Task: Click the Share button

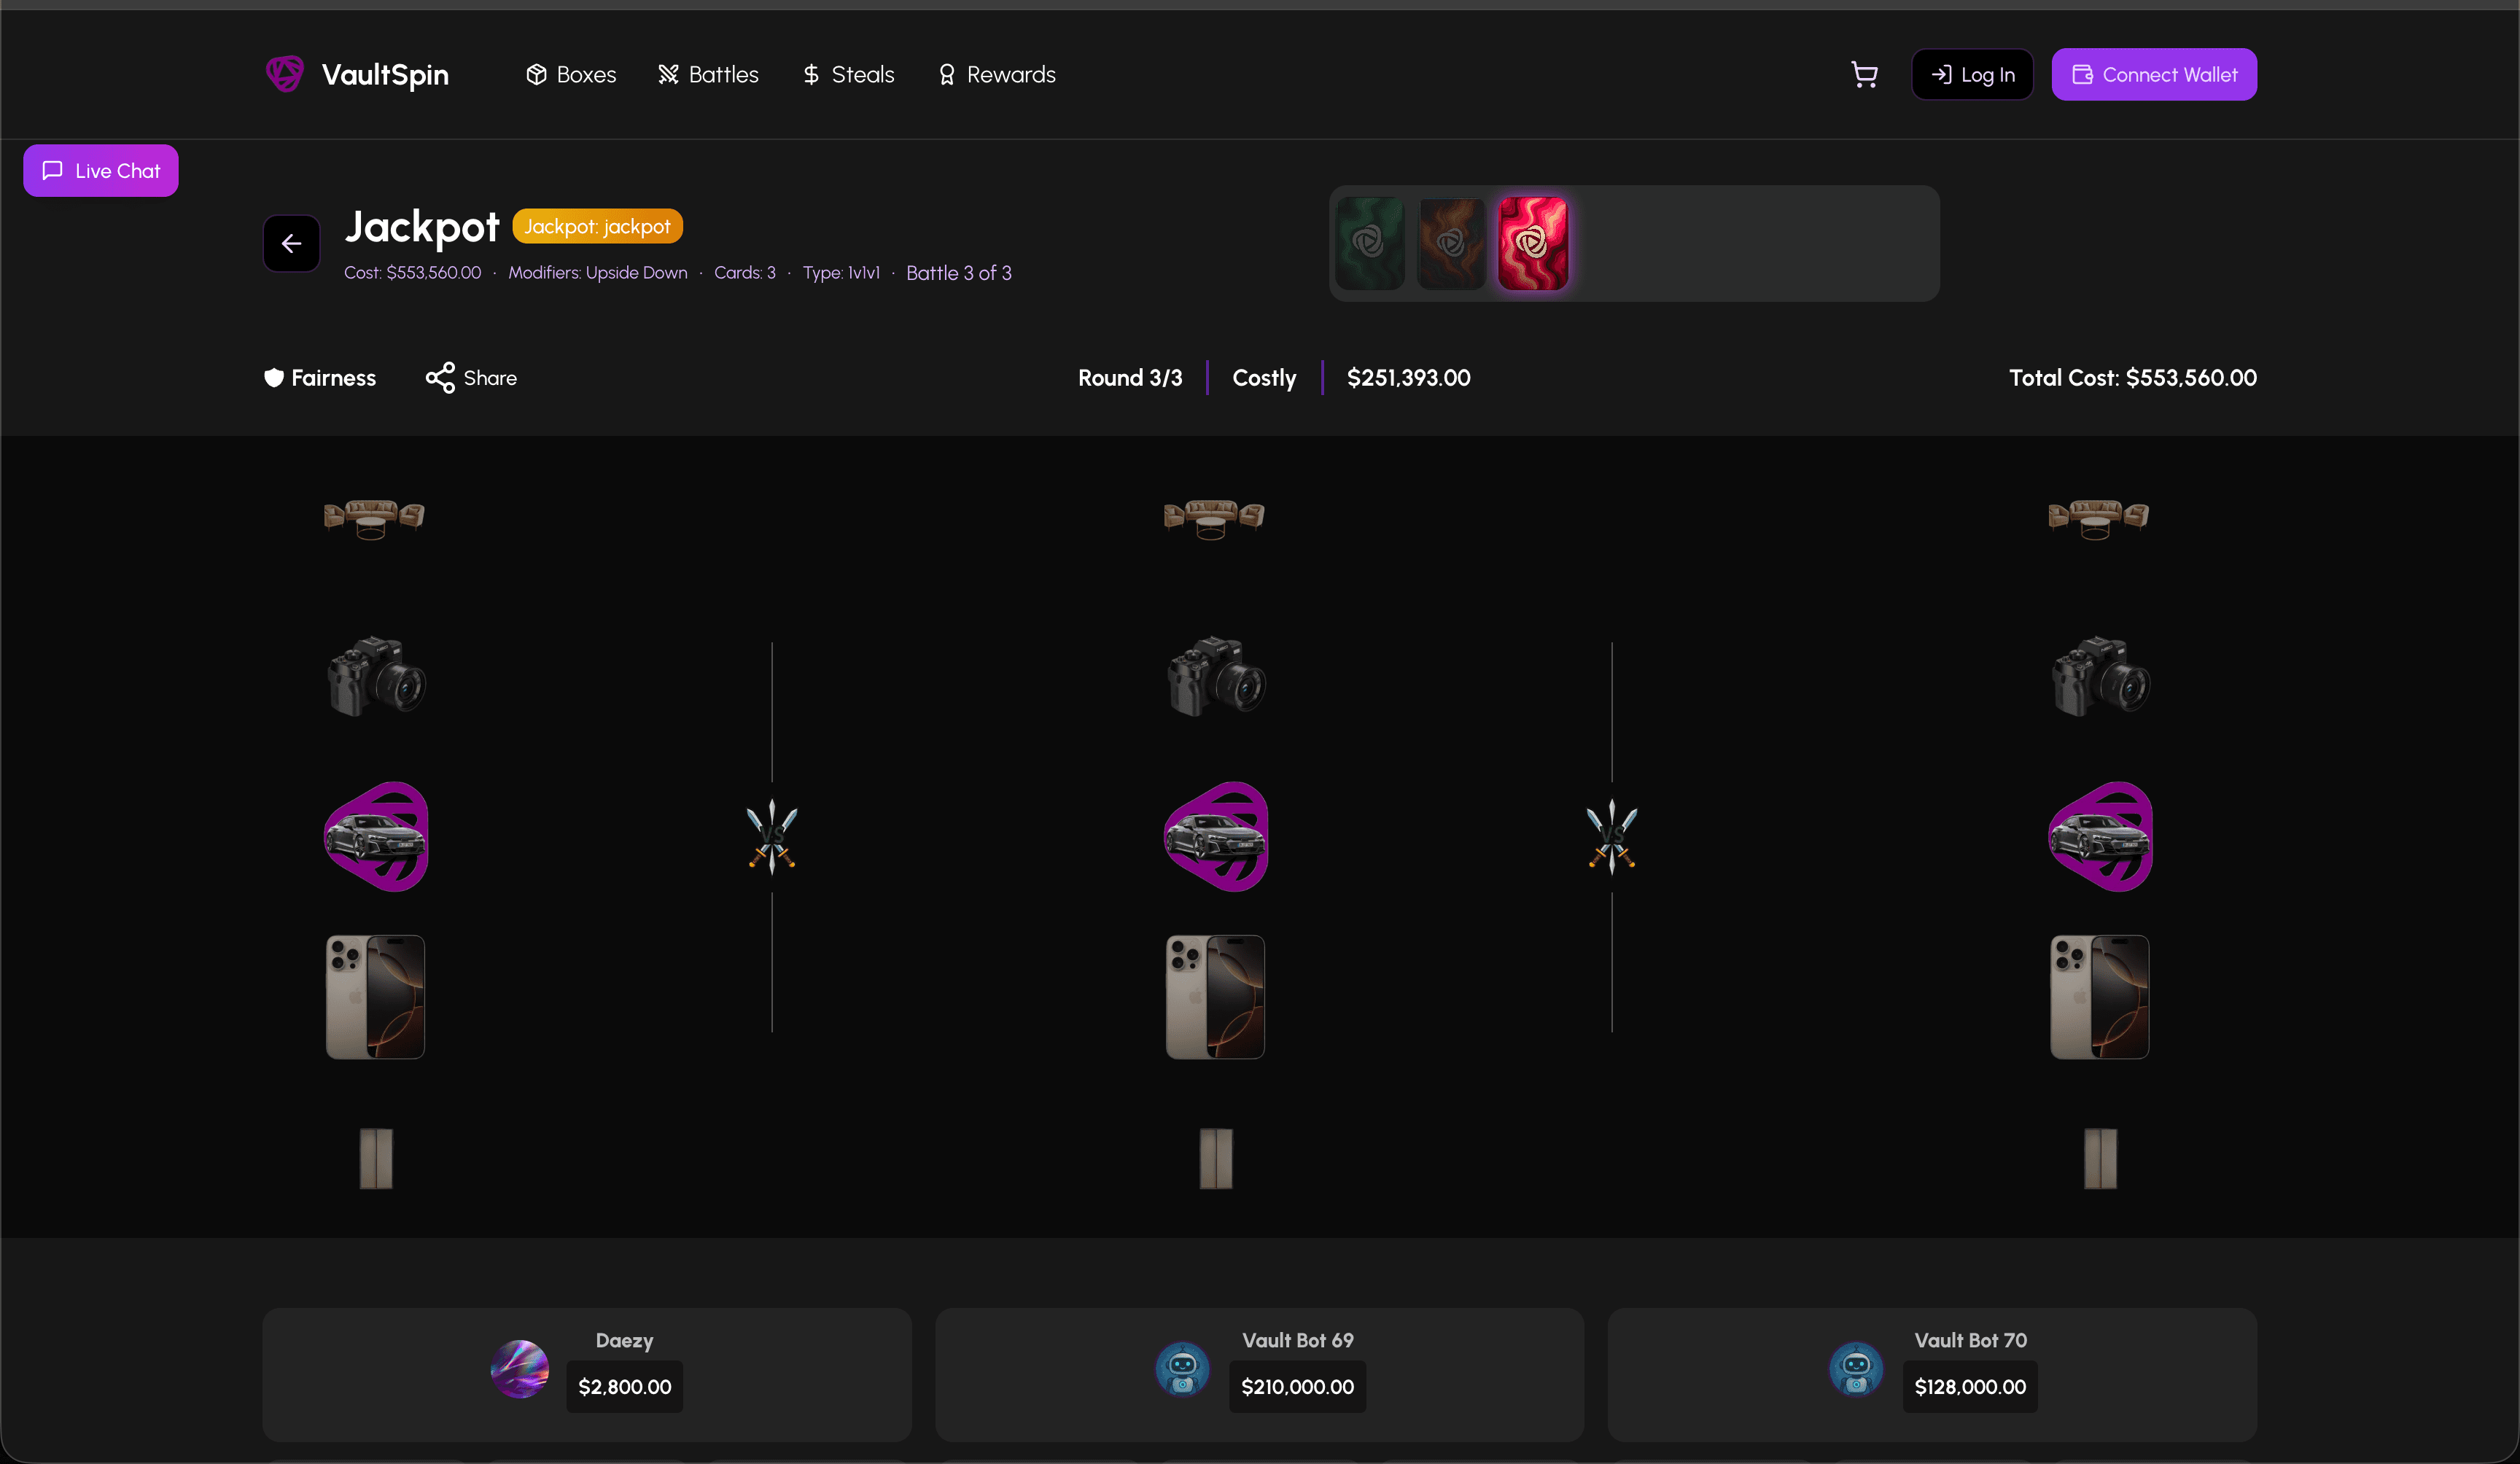Action: [x=471, y=378]
